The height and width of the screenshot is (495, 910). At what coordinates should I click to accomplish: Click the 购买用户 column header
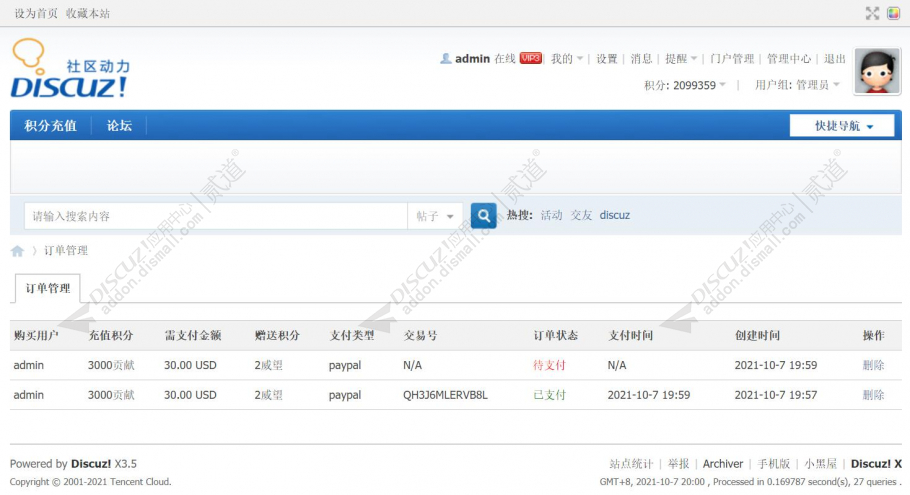click(36, 335)
